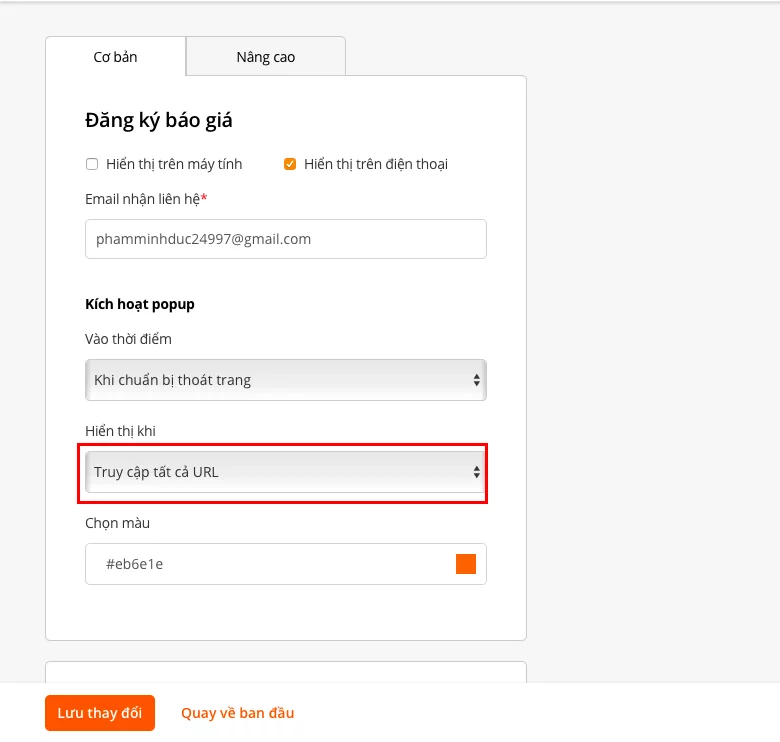
Task: Switch to the Cơ bản tab
Action: coord(115,57)
